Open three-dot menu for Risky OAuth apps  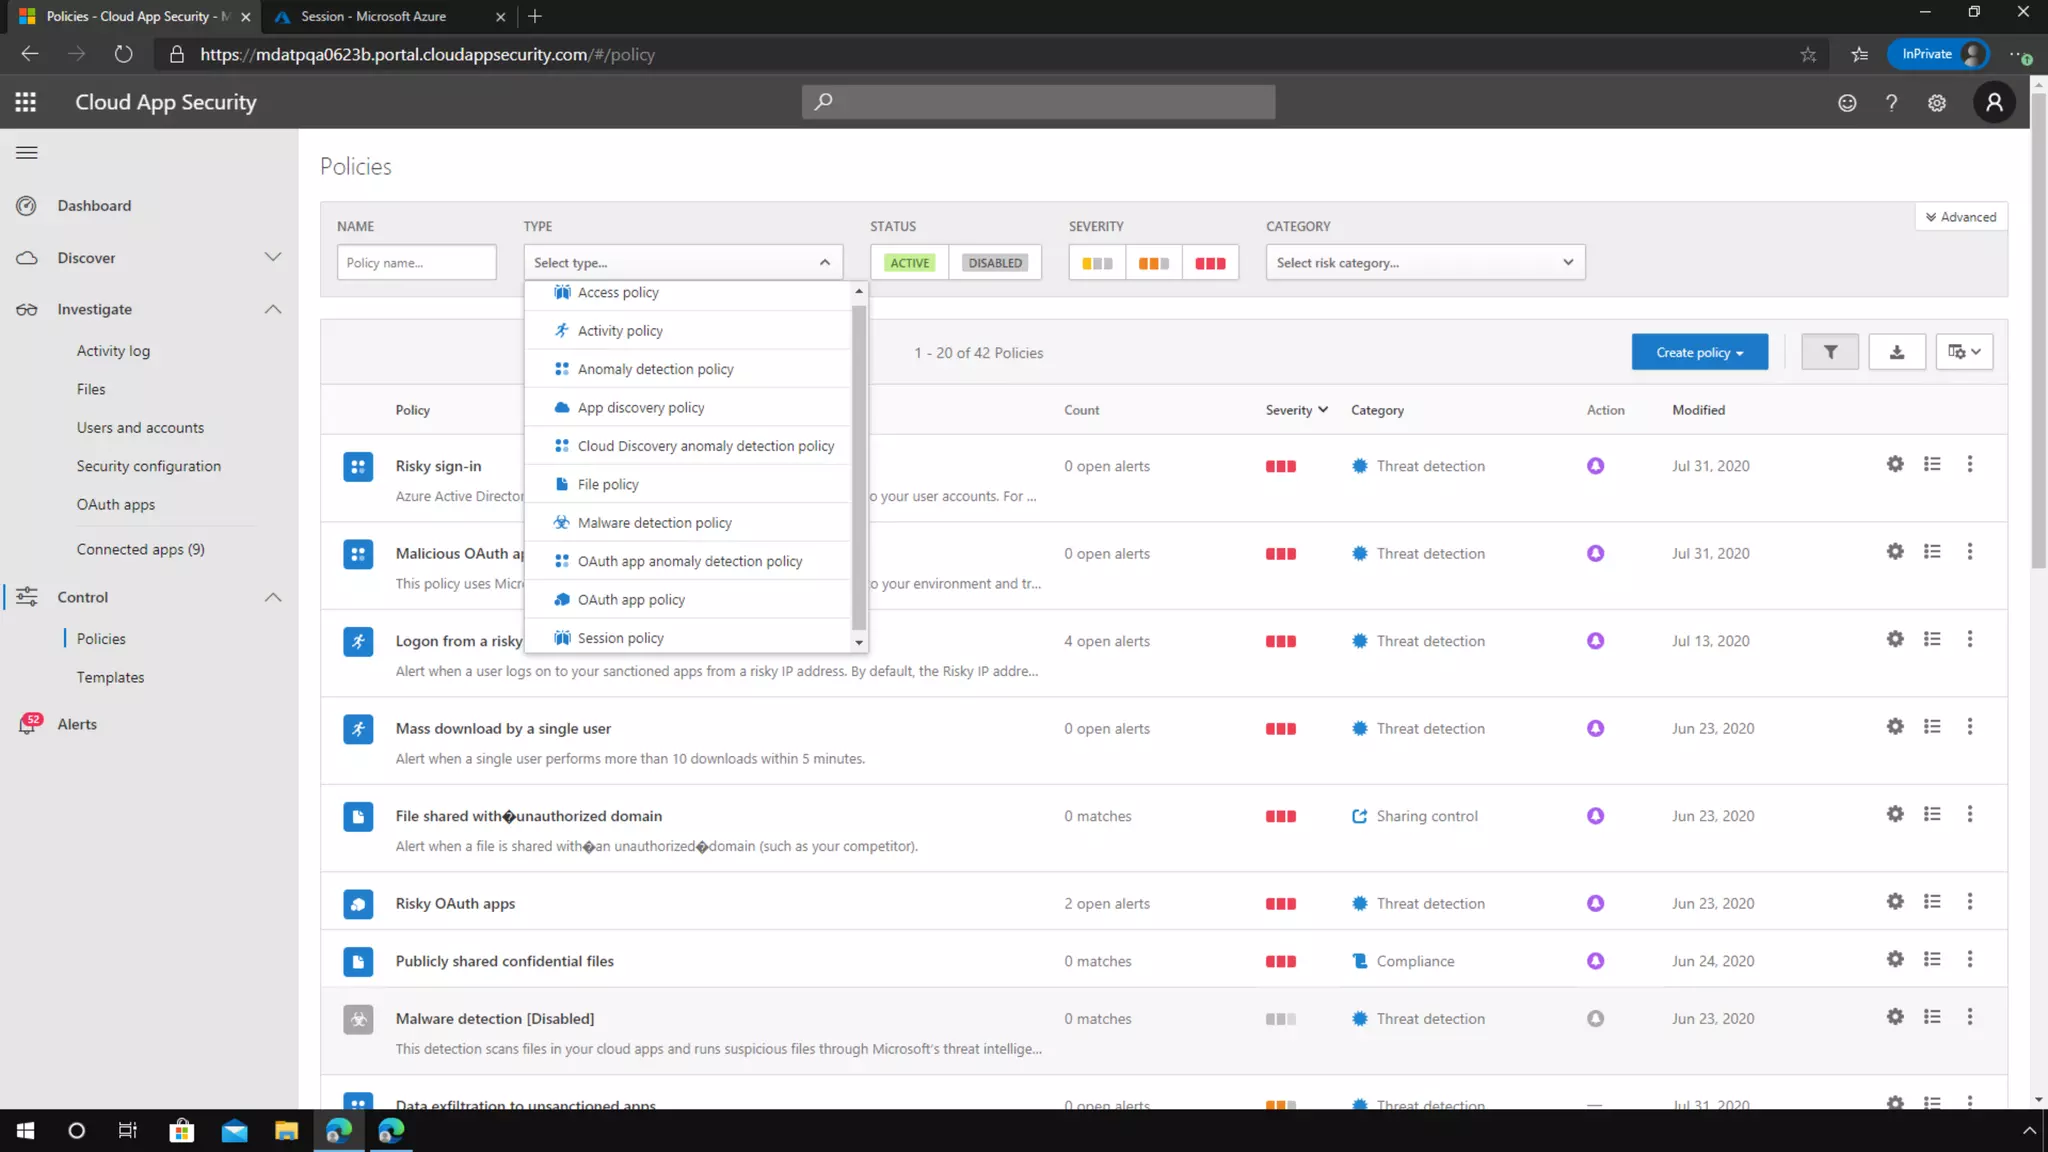[1969, 902]
